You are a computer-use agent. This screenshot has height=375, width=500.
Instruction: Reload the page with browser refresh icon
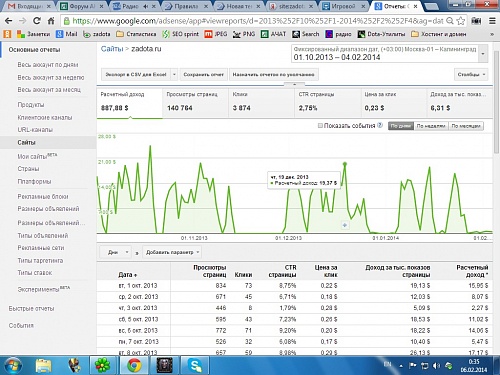coord(37,21)
